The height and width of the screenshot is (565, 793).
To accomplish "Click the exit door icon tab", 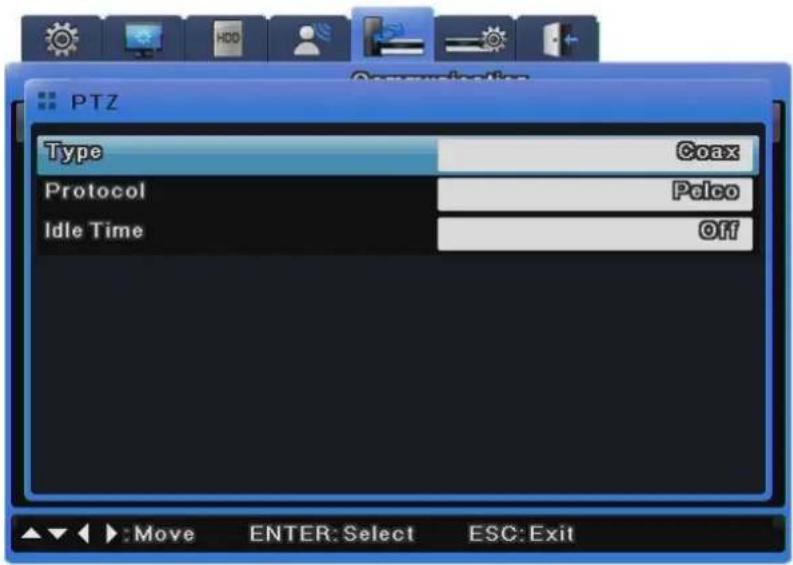I will [x=558, y=39].
